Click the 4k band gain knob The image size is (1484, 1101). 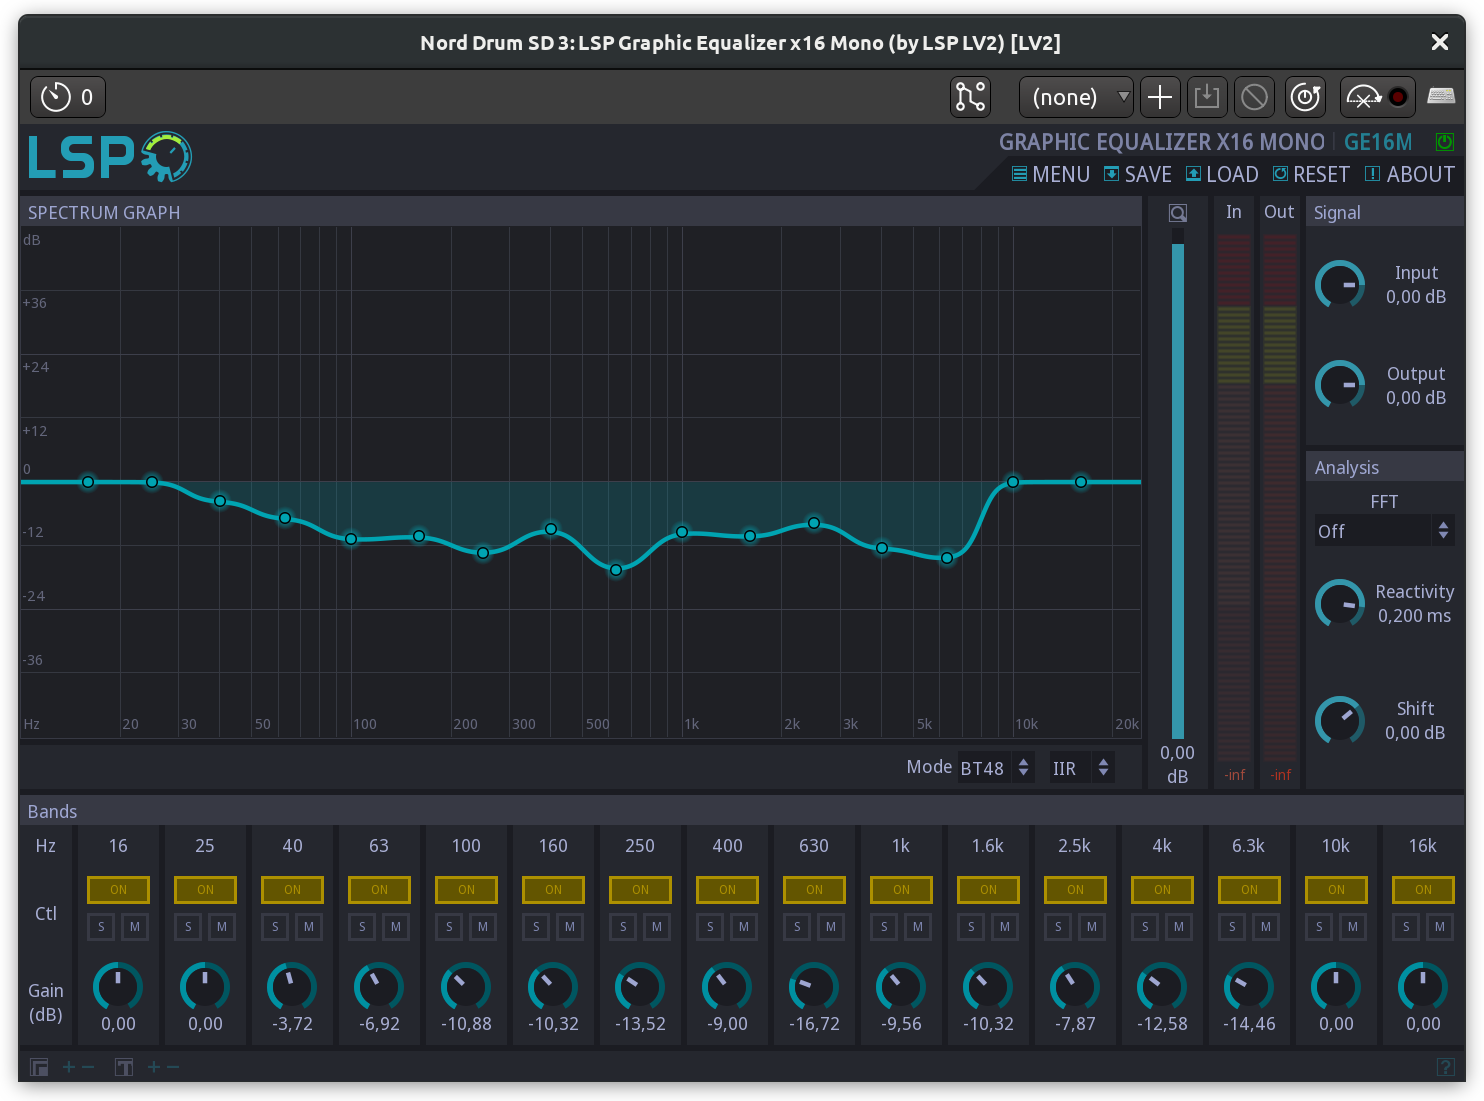tap(1162, 987)
